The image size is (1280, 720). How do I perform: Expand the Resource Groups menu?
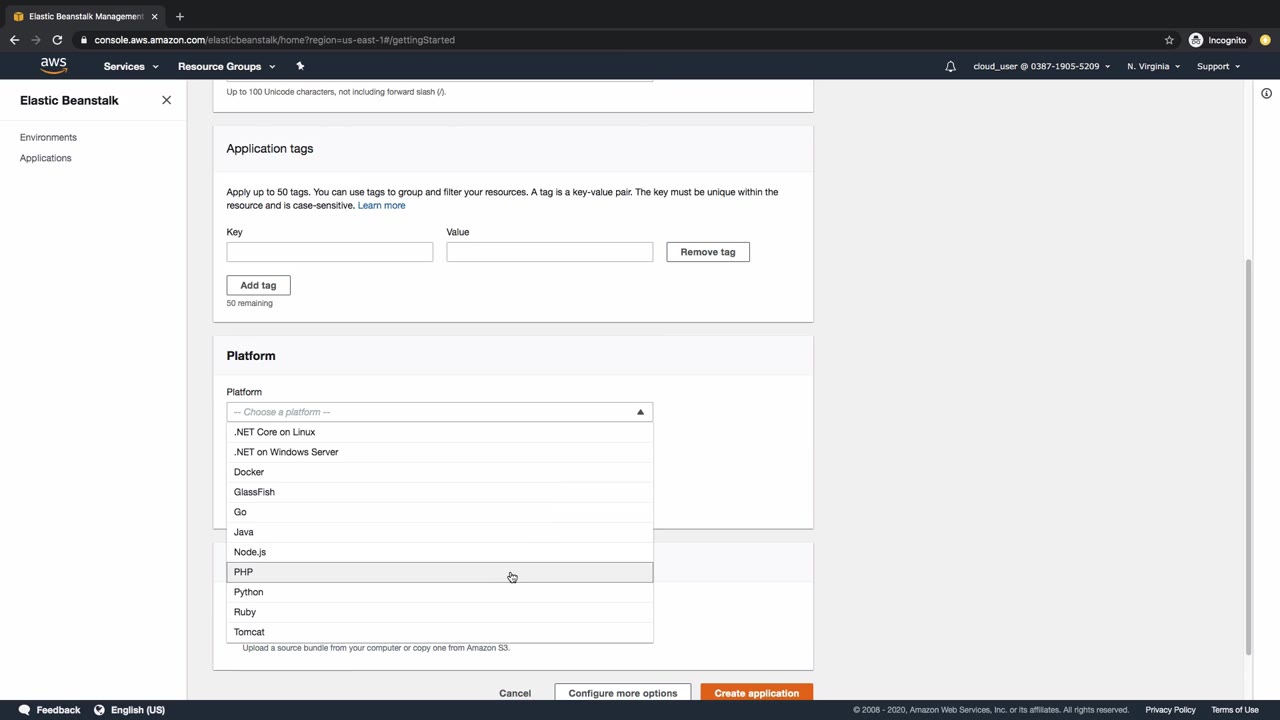pos(226,66)
